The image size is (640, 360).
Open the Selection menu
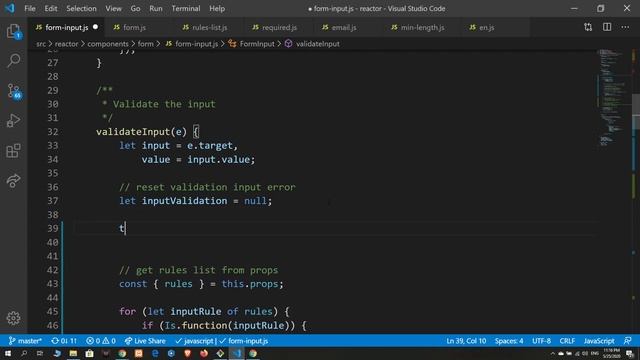[81, 9]
